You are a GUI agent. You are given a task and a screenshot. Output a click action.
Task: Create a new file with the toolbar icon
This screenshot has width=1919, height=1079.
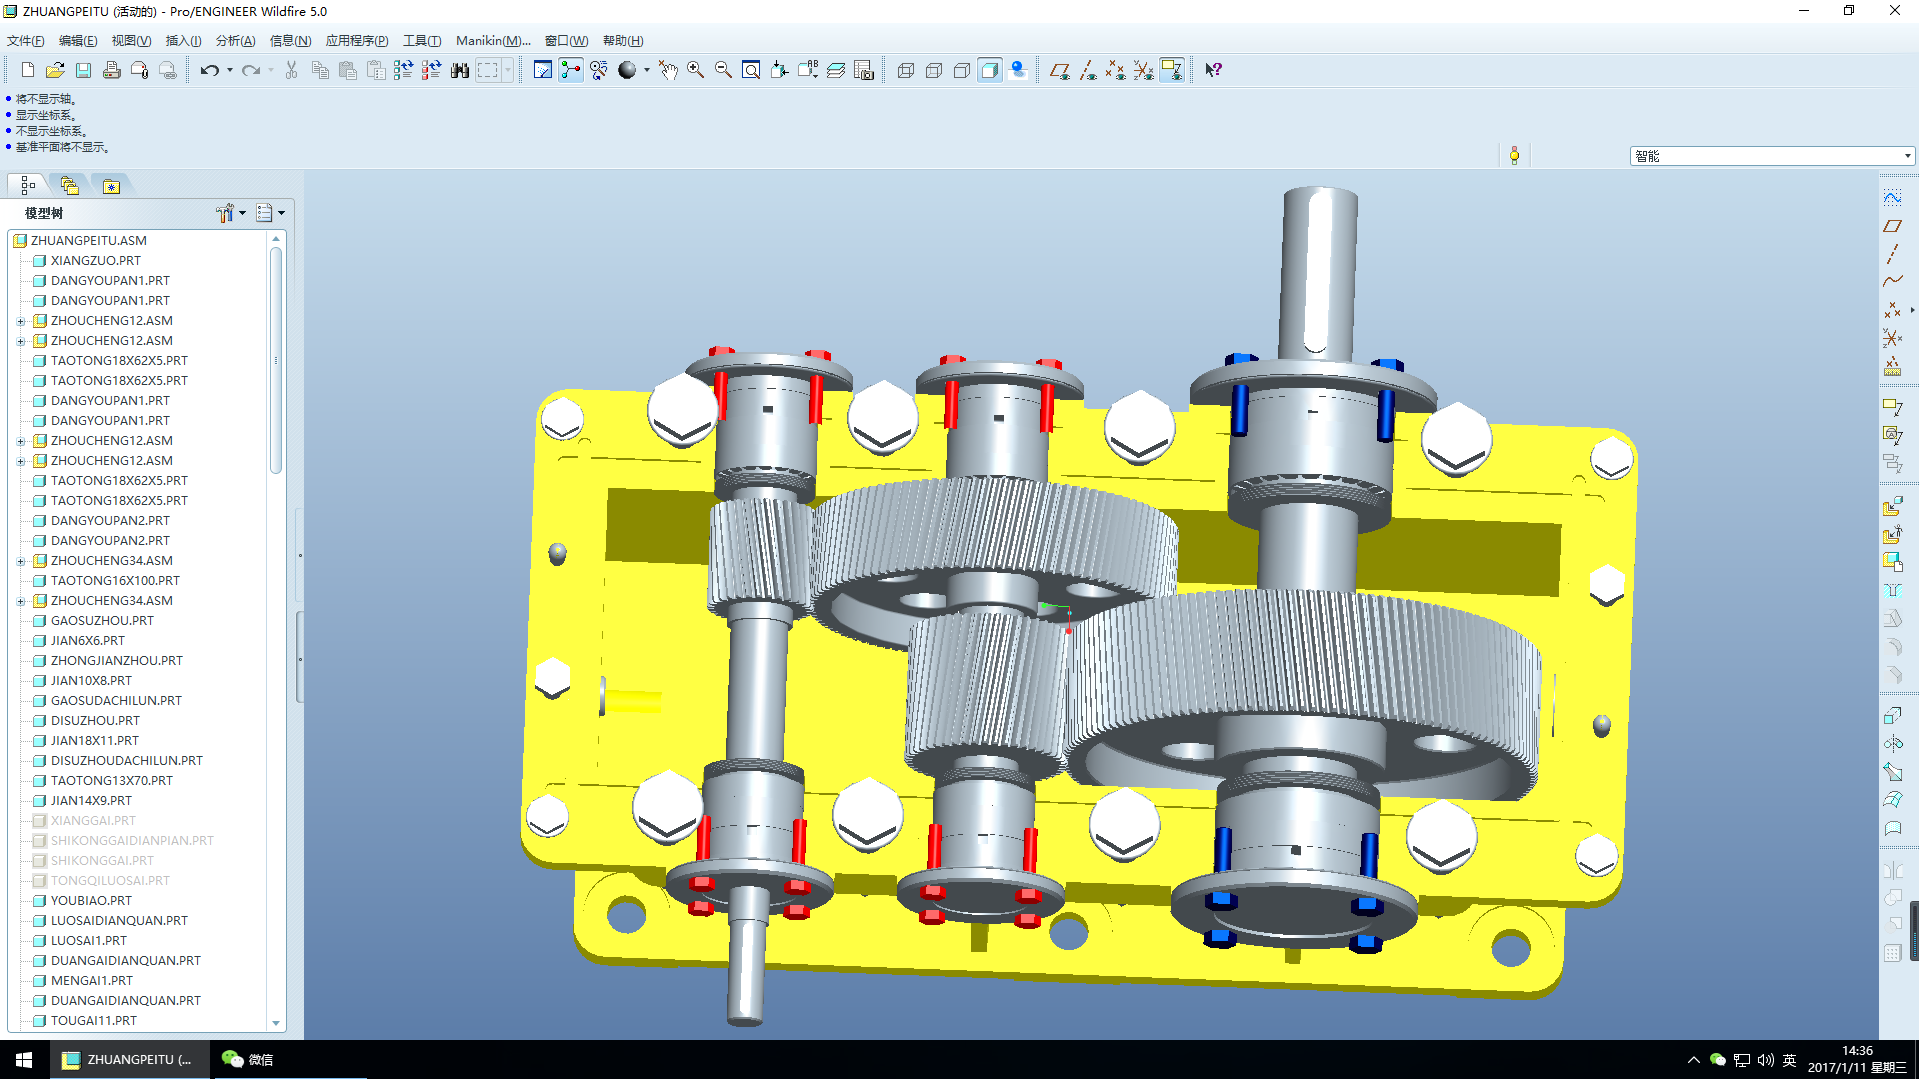tap(28, 70)
